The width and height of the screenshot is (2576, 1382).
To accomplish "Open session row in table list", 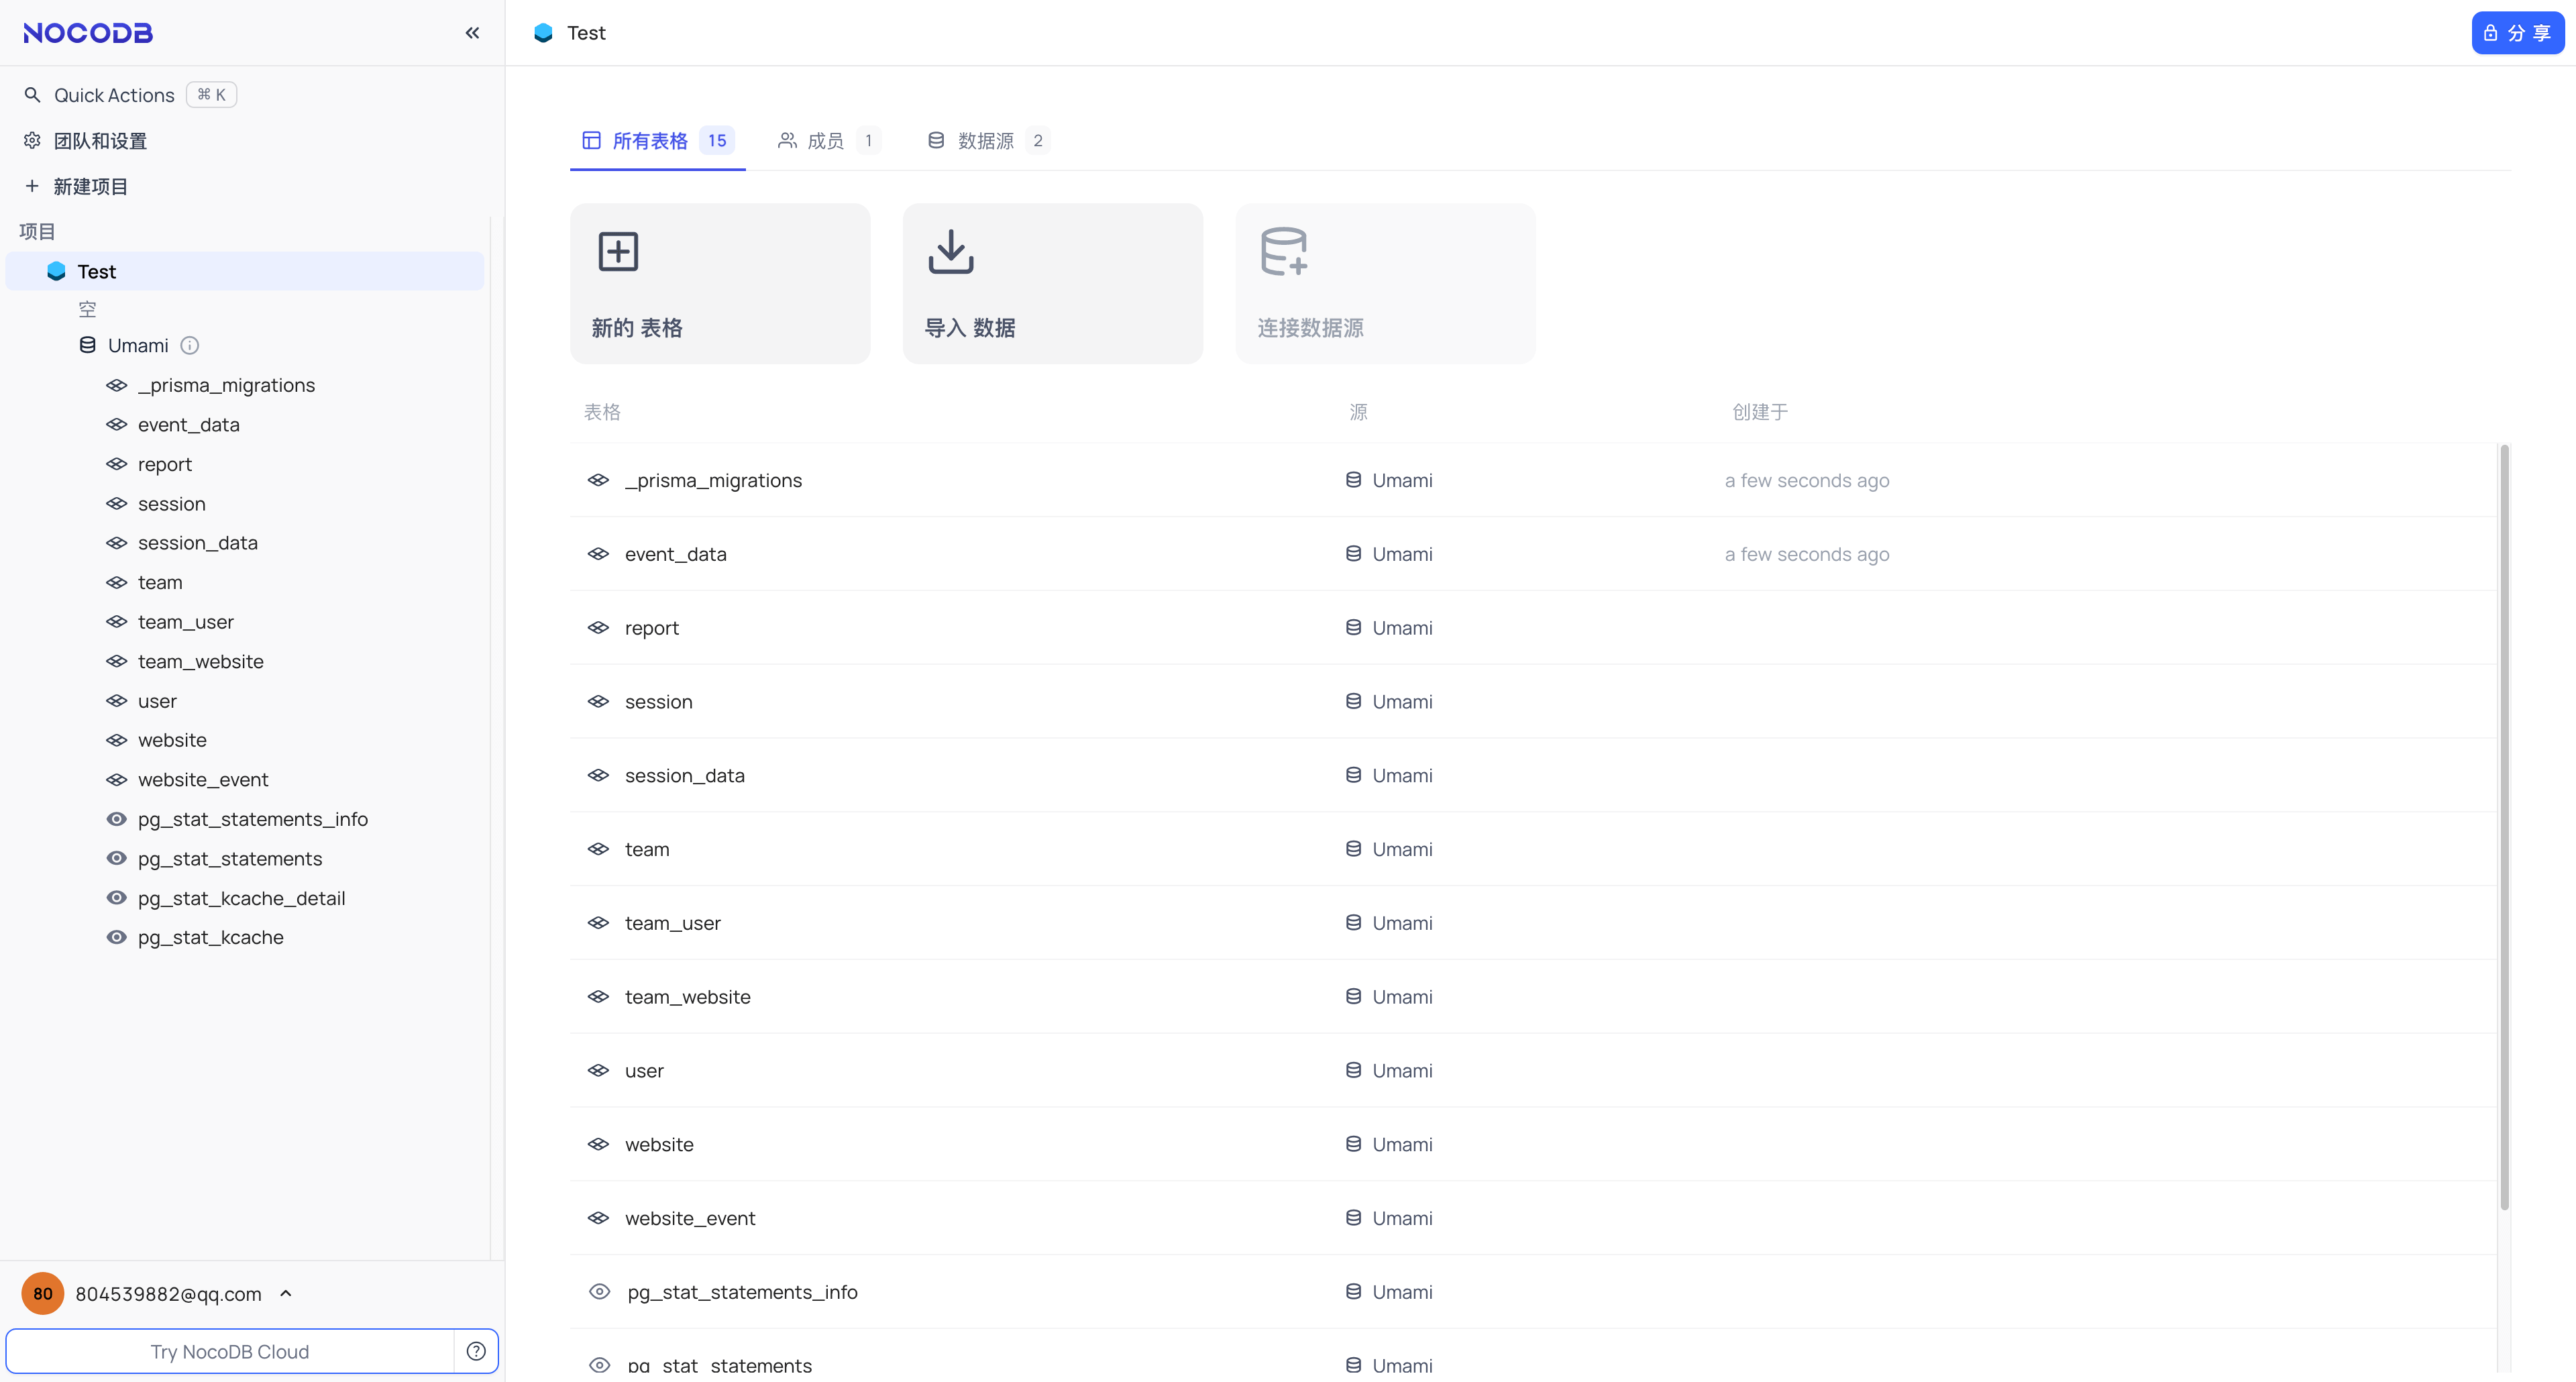I will coord(1533,702).
